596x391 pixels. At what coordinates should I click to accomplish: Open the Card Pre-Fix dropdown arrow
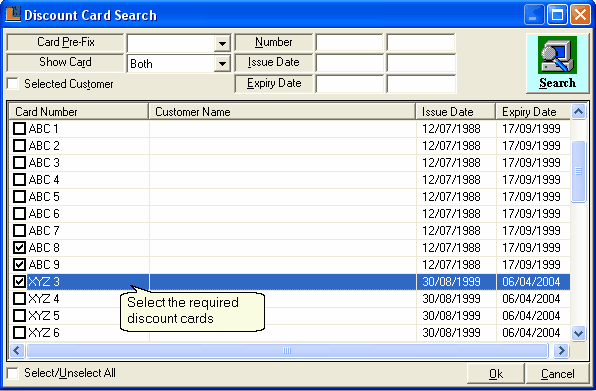pyautogui.click(x=222, y=43)
